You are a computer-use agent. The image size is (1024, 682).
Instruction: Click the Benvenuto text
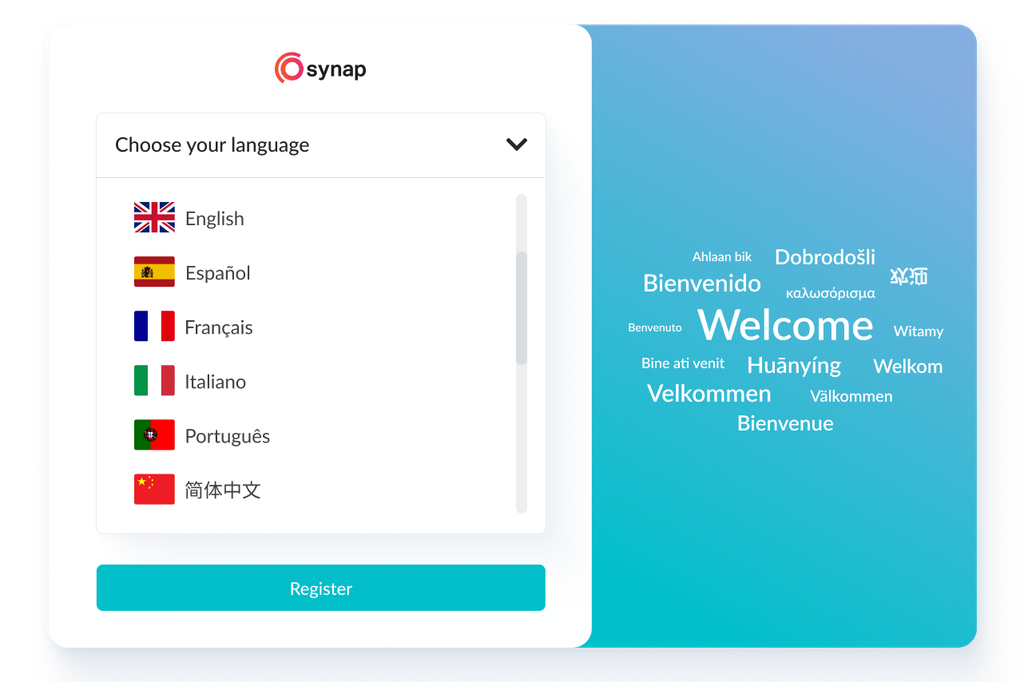point(655,327)
